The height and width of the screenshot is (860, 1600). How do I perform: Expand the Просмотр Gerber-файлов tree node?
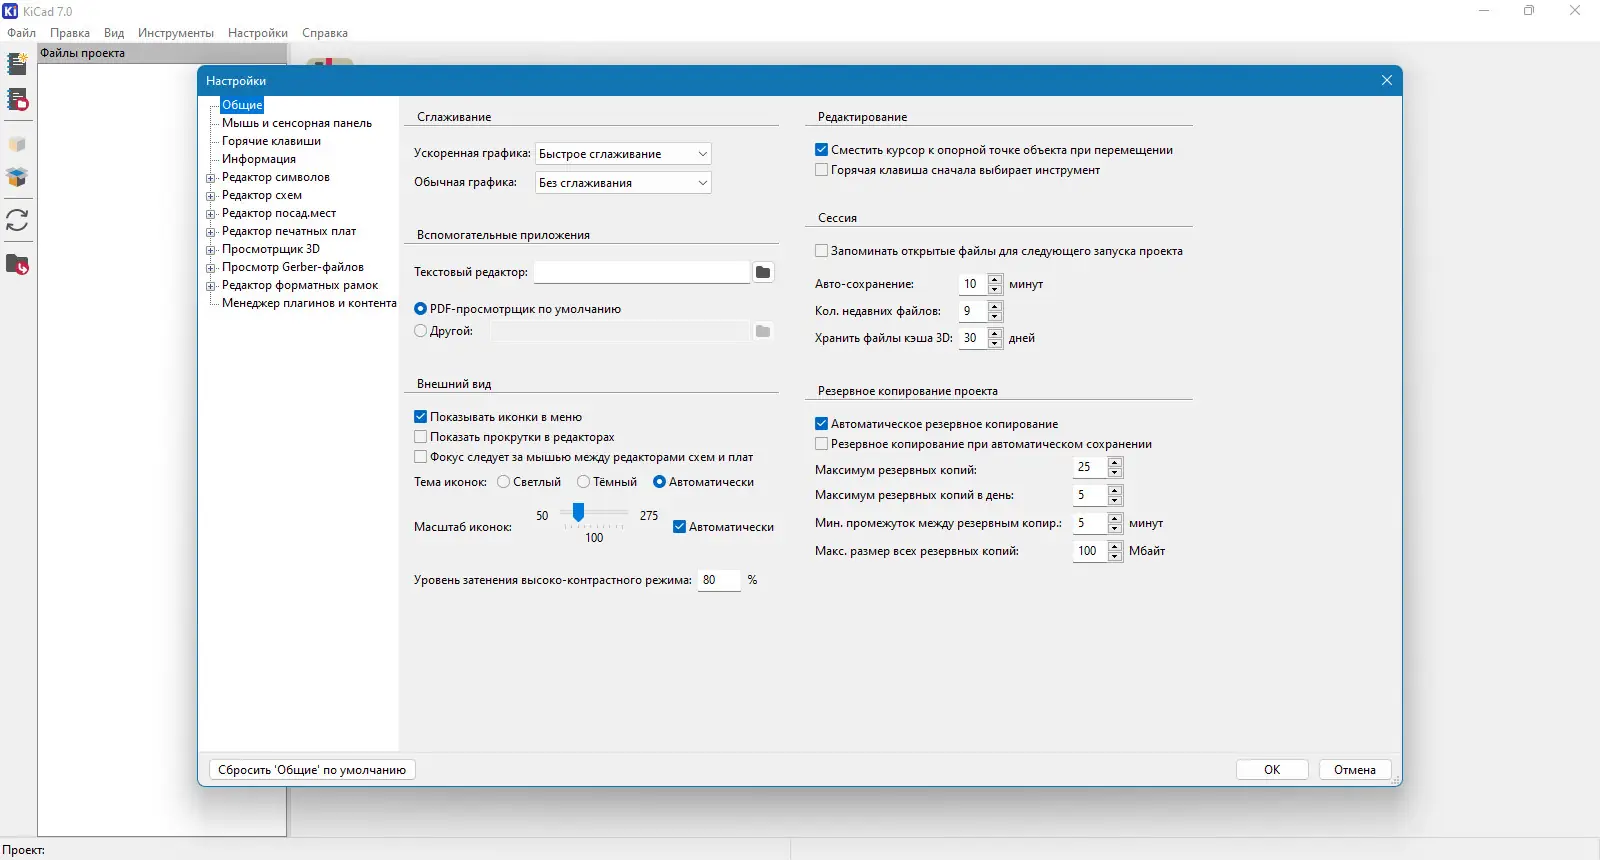pos(211,268)
